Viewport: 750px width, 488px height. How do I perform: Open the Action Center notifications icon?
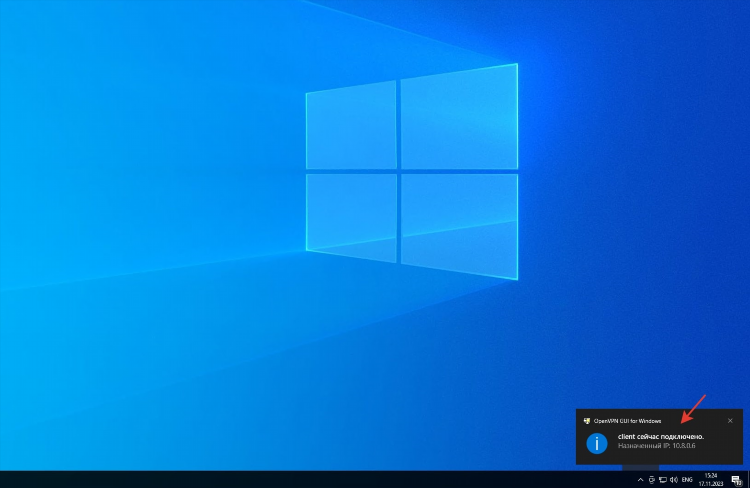737,480
